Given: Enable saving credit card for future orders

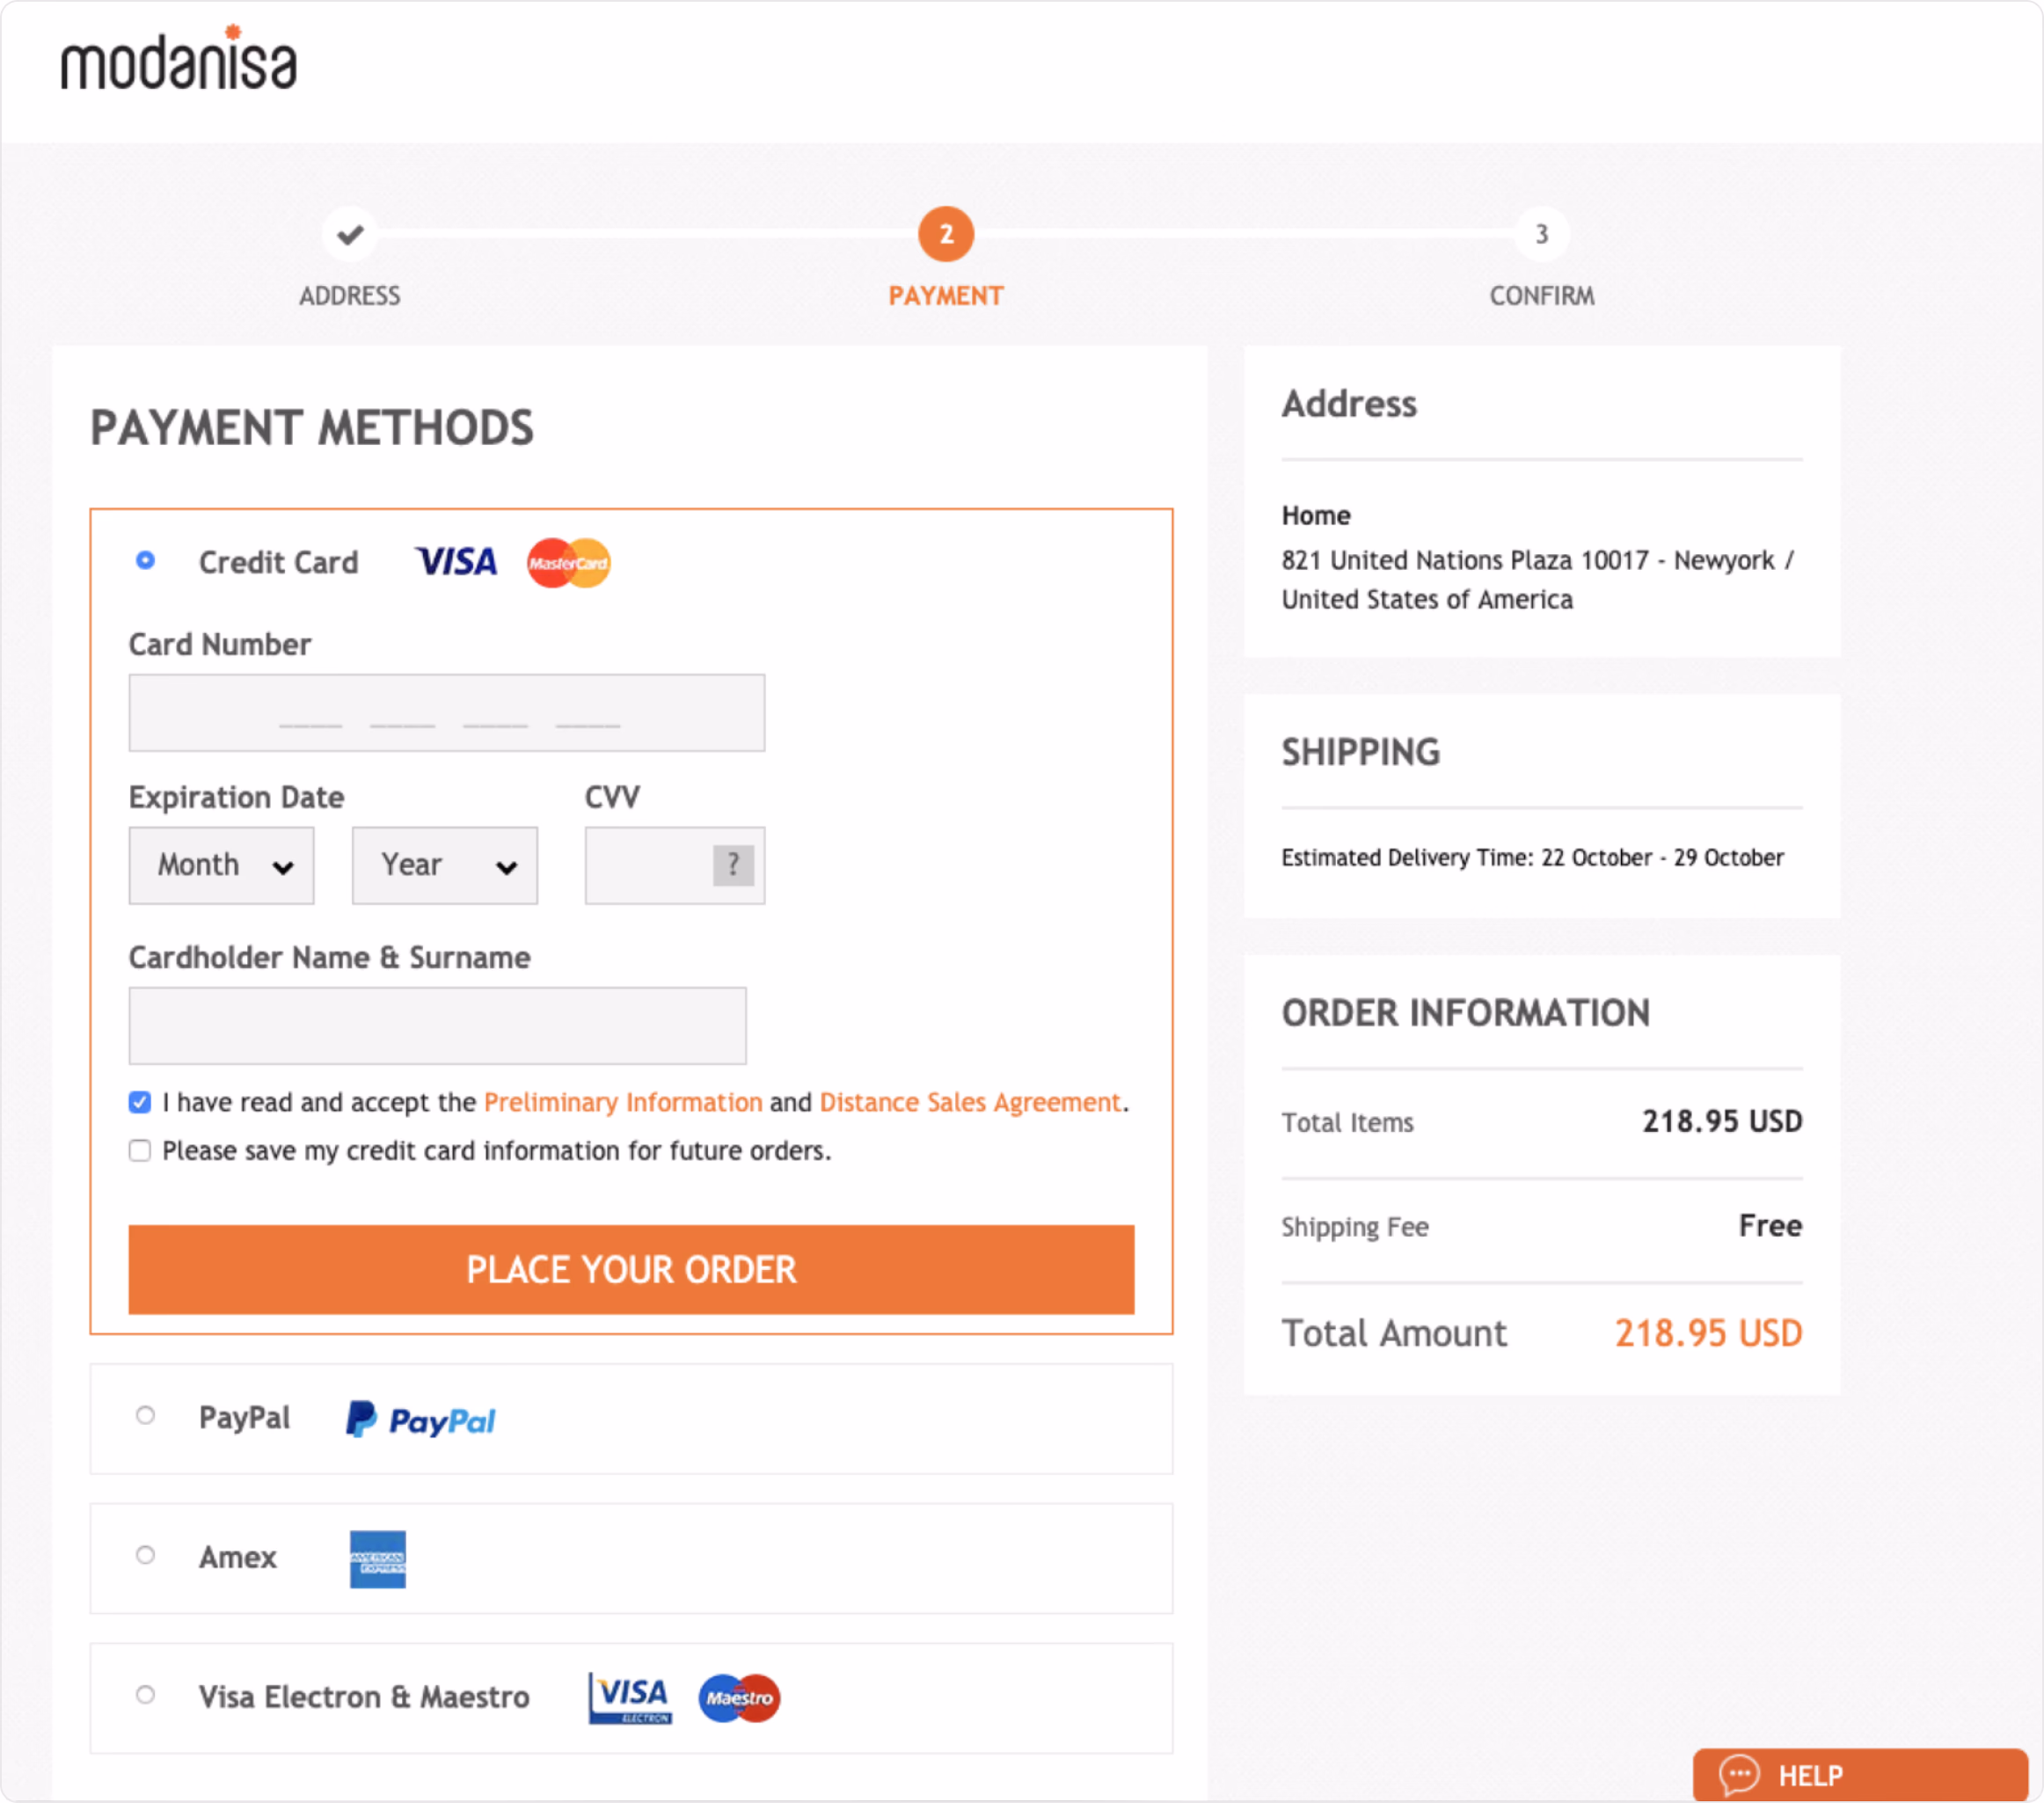Looking at the screenshot, I should (140, 1151).
